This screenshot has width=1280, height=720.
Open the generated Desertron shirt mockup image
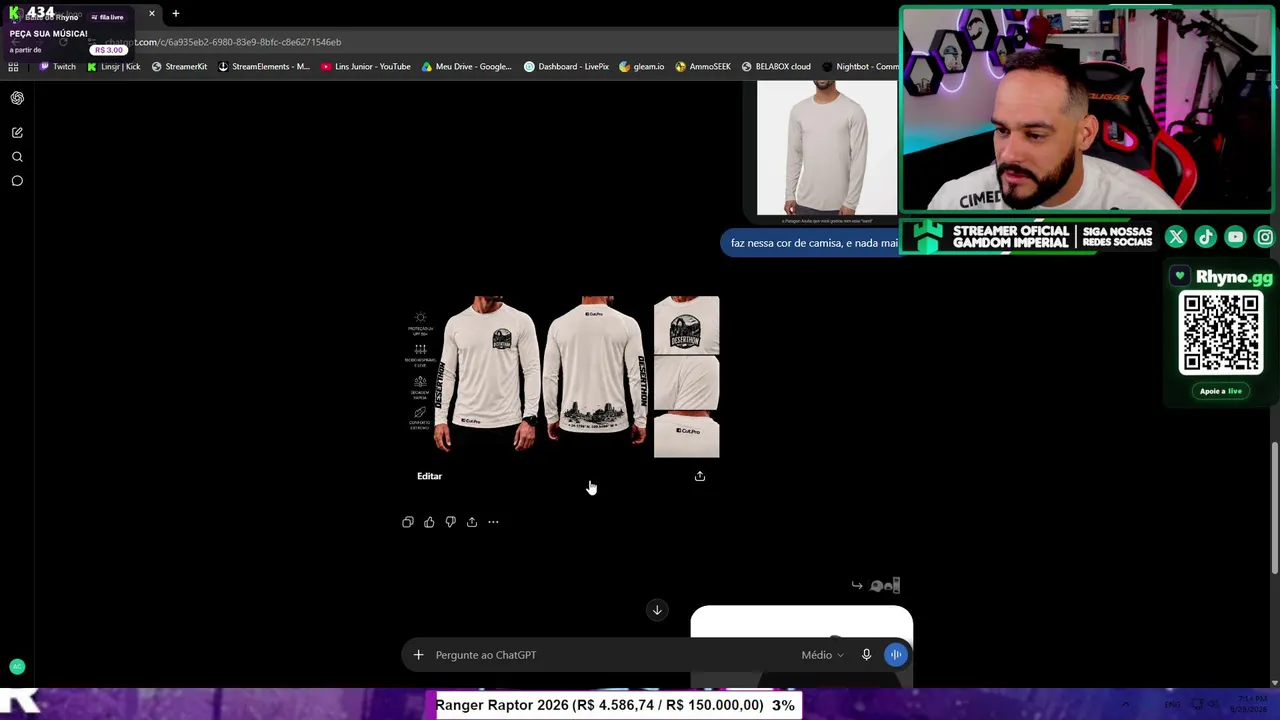click(x=563, y=377)
